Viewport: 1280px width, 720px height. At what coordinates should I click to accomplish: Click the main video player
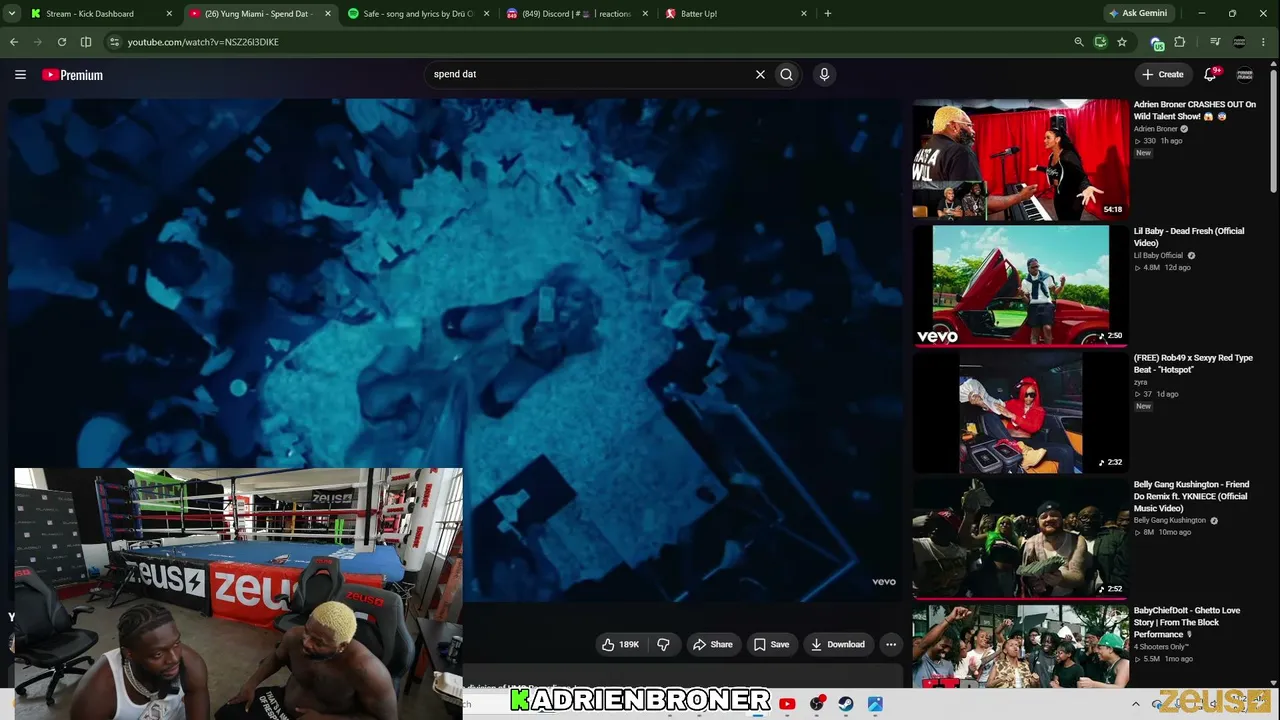point(455,350)
